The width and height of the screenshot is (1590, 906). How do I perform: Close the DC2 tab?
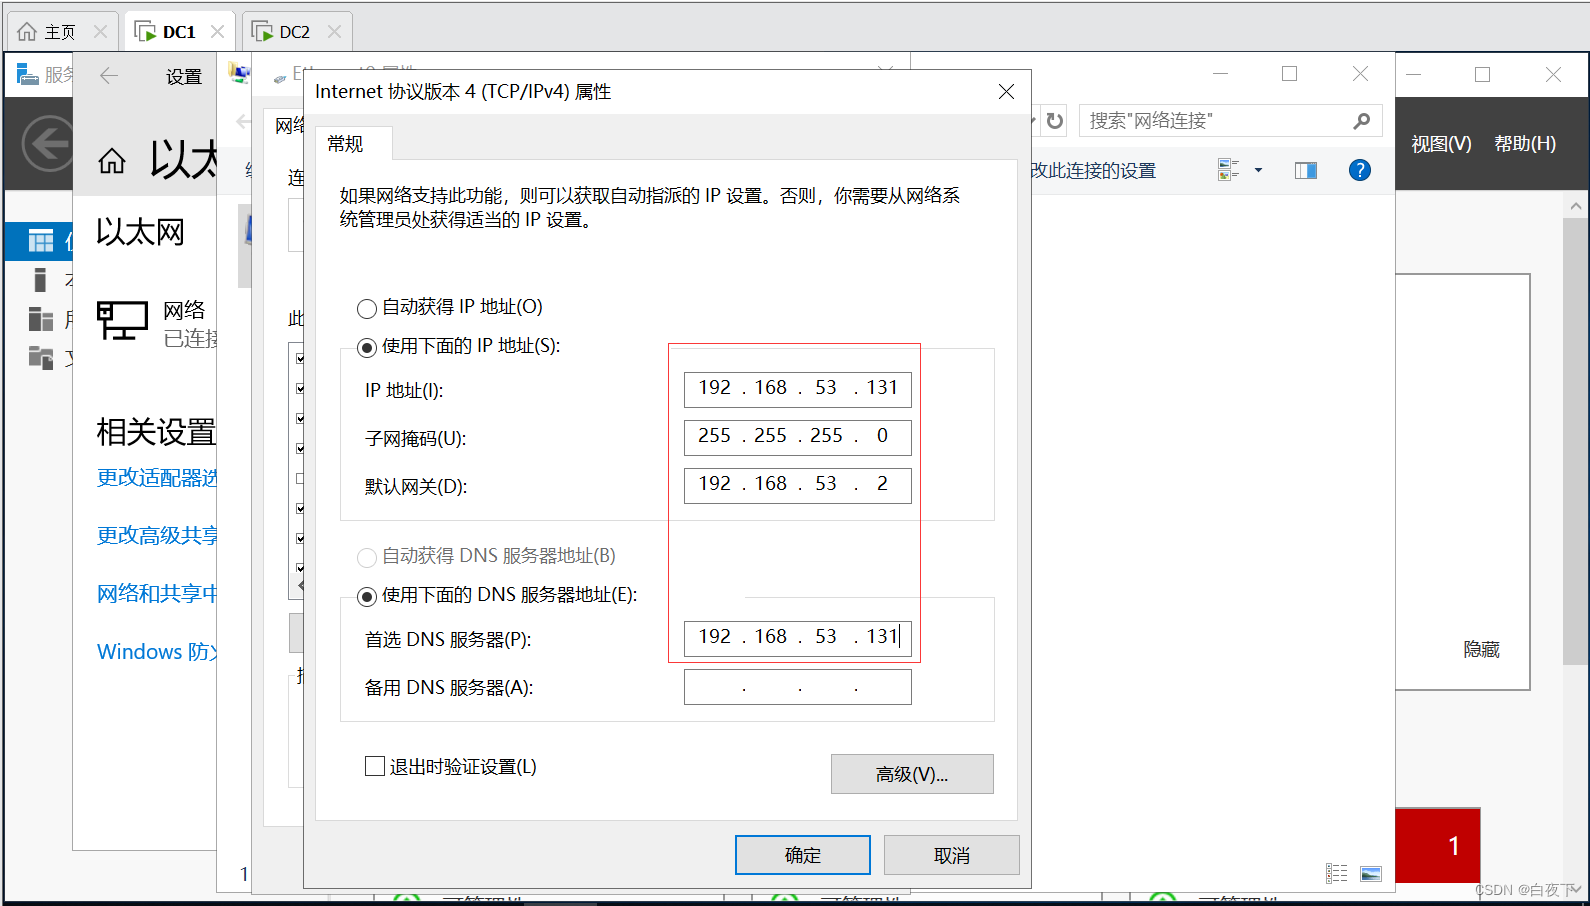pos(334,32)
